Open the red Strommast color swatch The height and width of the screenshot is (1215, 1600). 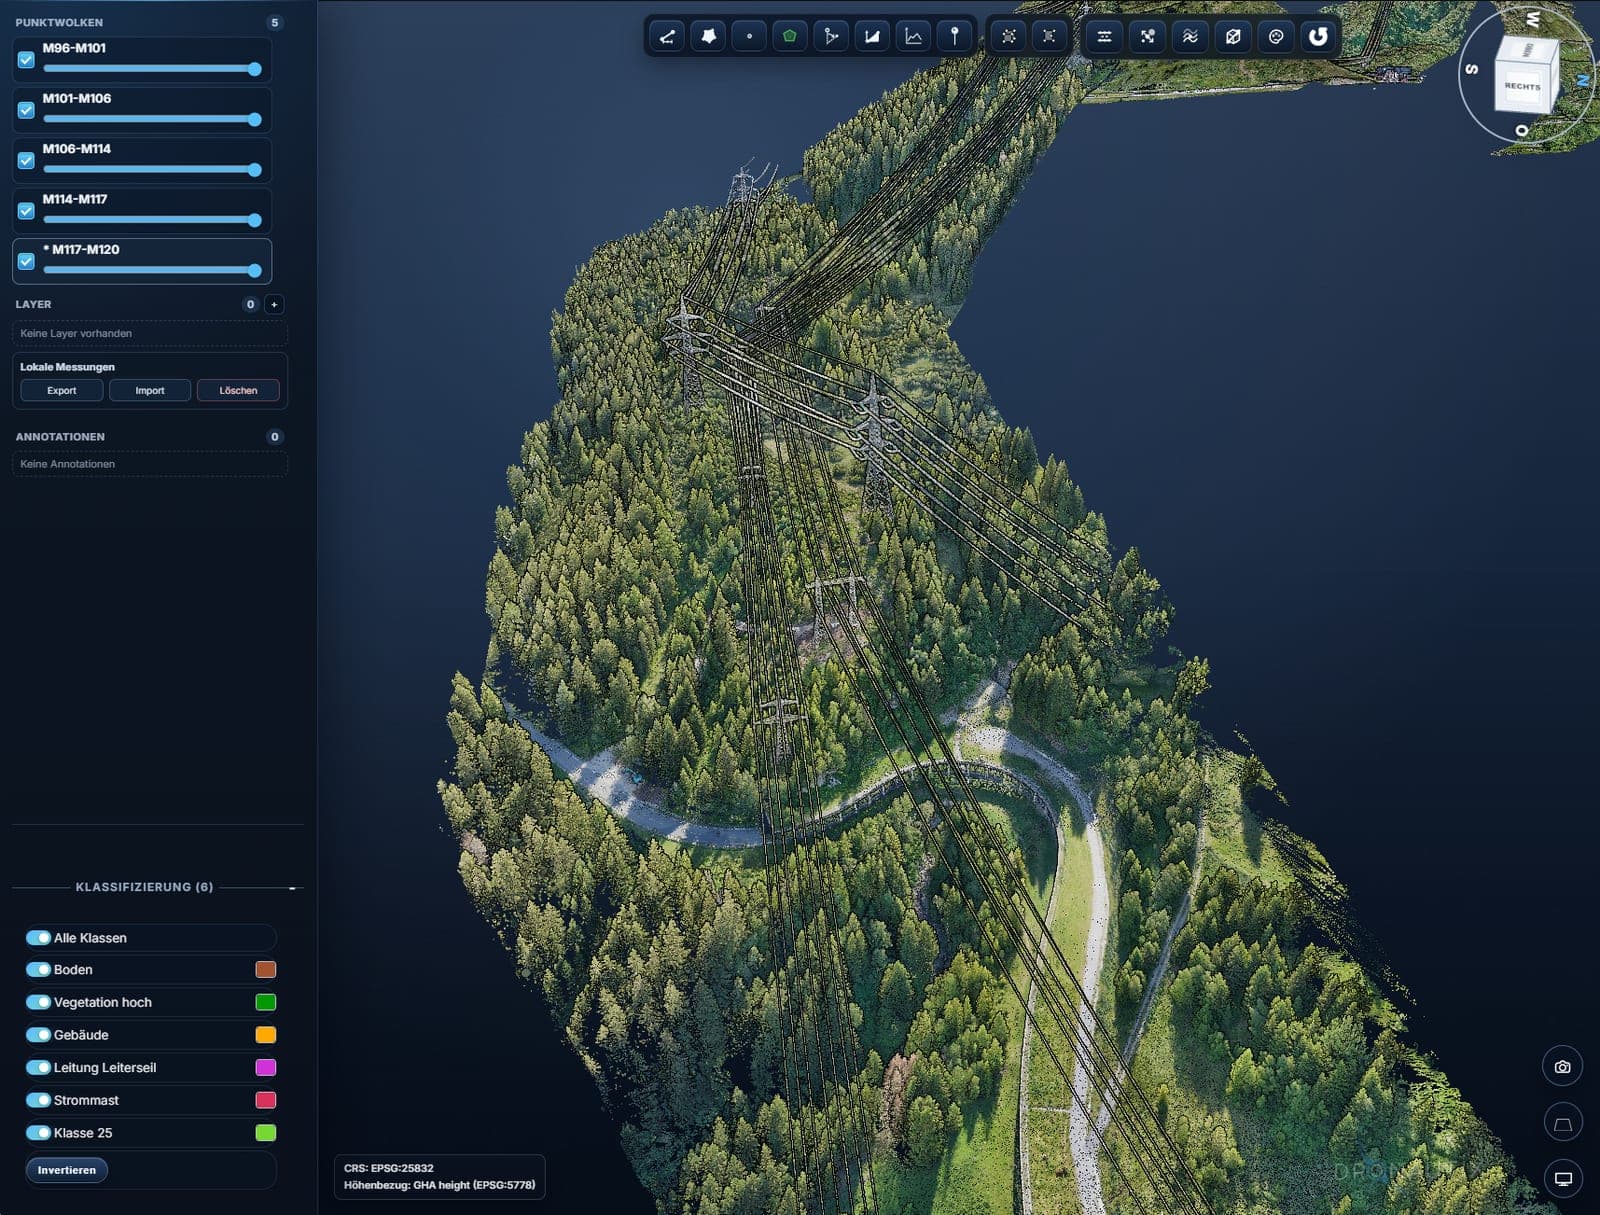click(x=266, y=1100)
